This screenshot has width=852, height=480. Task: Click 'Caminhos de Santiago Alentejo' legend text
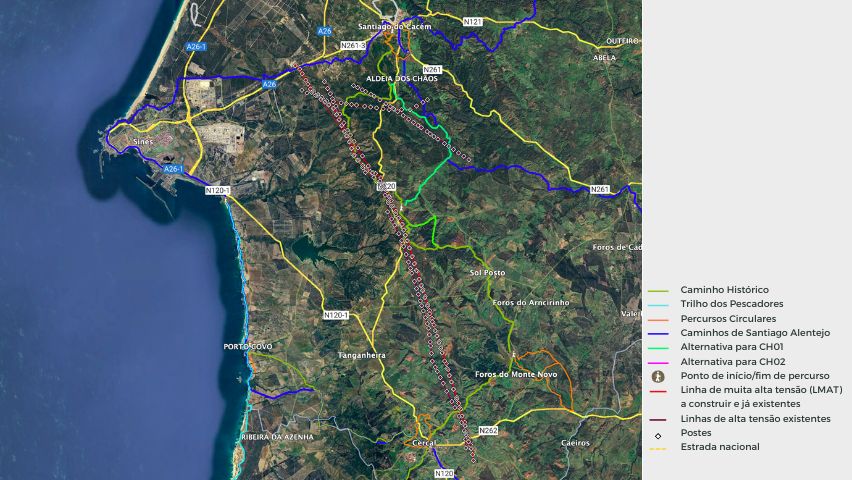click(755, 333)
